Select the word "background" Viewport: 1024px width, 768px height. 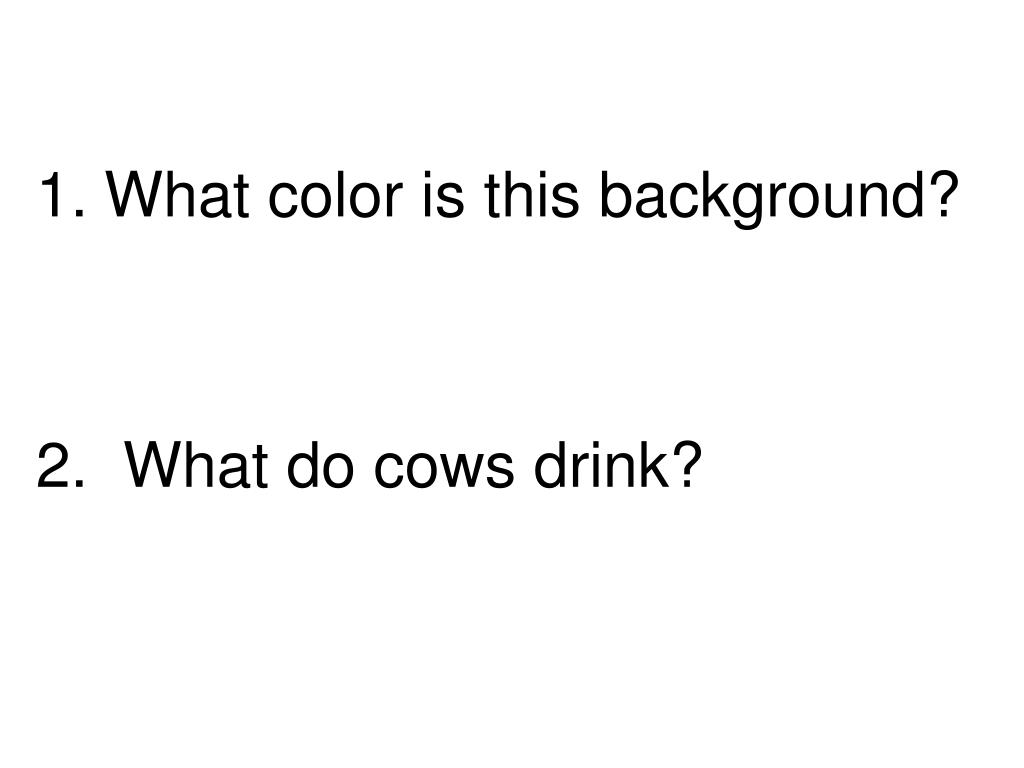[762, 200]
